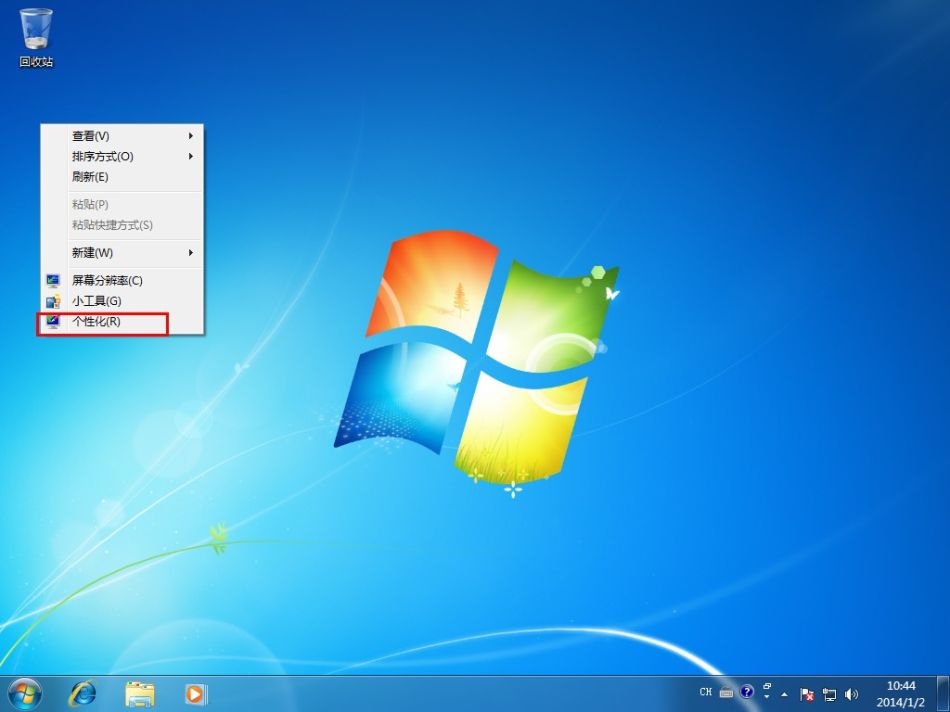Click the language bar restore icon
Image resolution: width=950 pixels, height=712 pixels.
coord(767,686)
